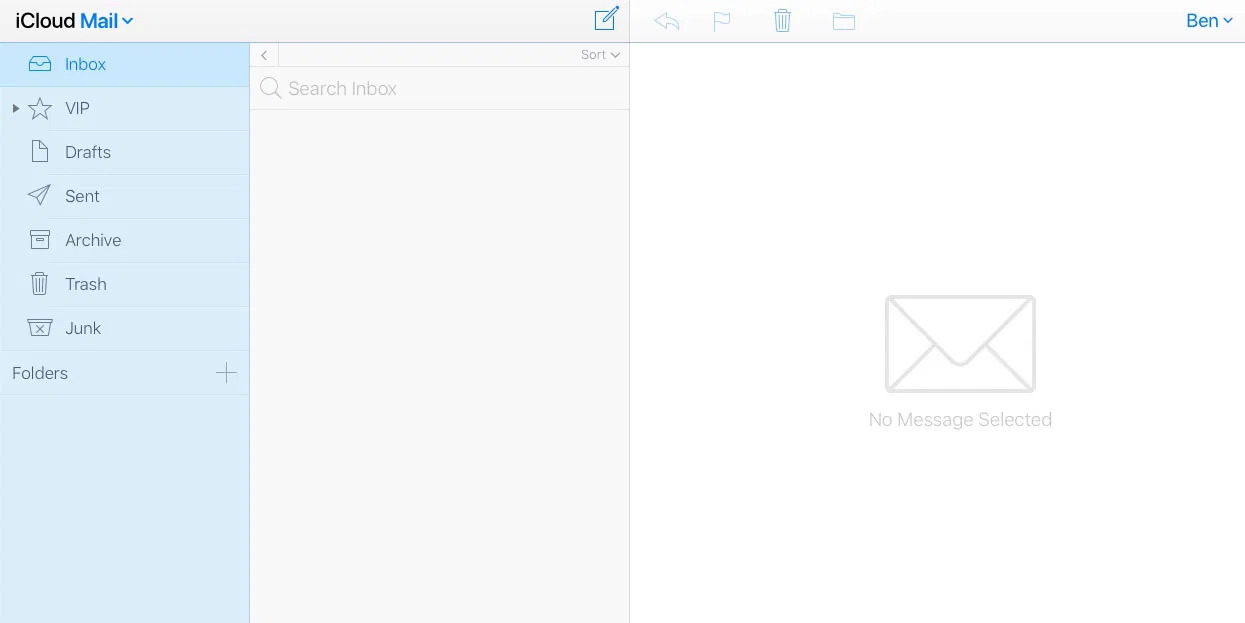
Task: Go to the Sent mailbox
Action: (125, 196)
